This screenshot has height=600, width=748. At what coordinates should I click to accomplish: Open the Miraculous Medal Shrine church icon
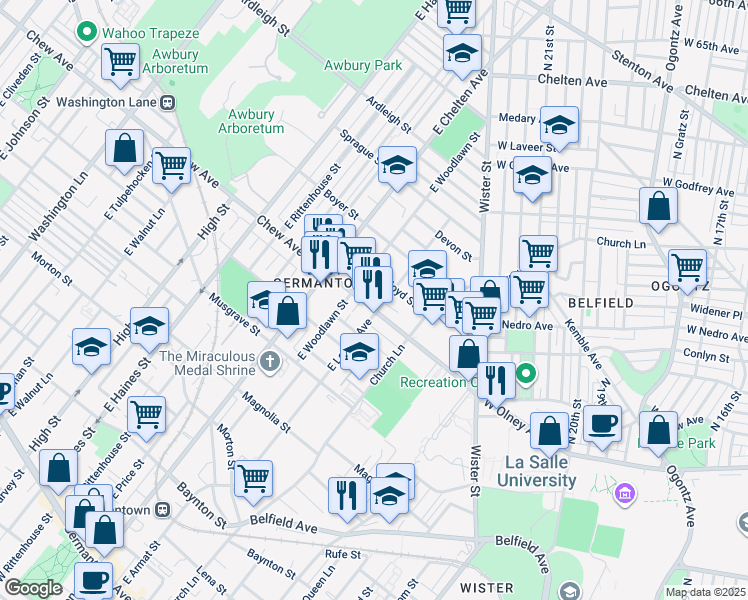270,362
